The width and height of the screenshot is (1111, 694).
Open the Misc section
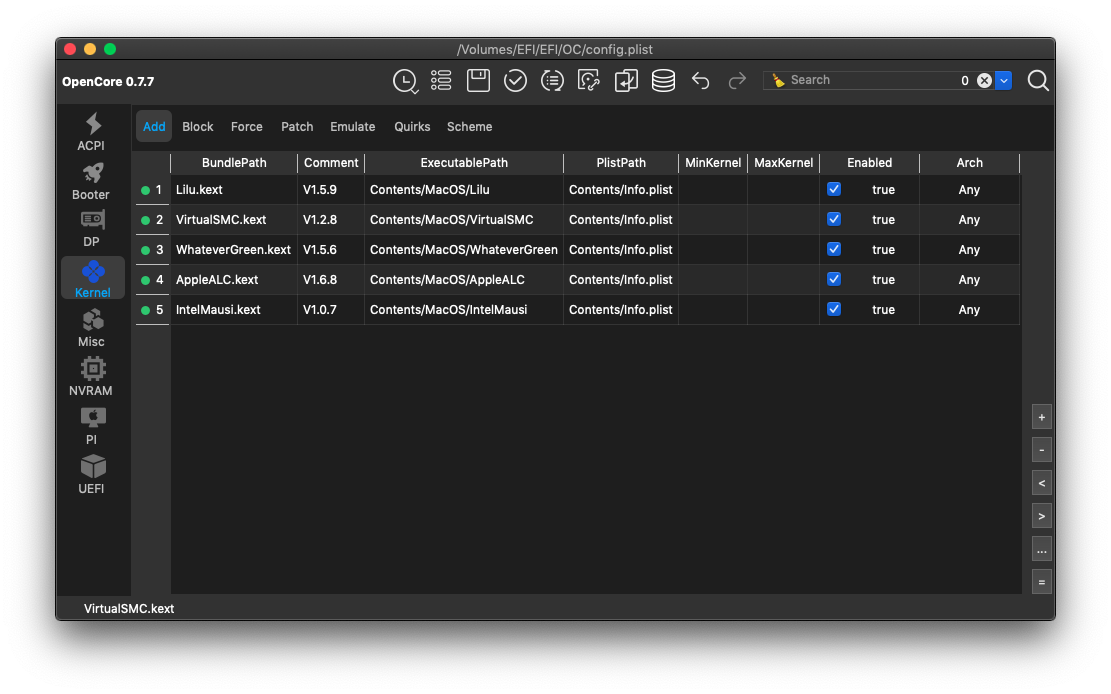click(91, 328)
